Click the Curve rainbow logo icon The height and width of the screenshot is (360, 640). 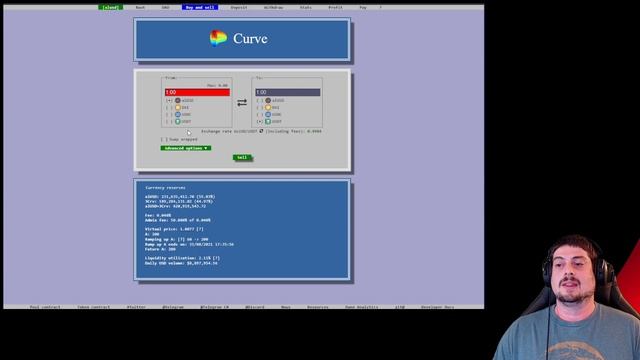[218, 38]
